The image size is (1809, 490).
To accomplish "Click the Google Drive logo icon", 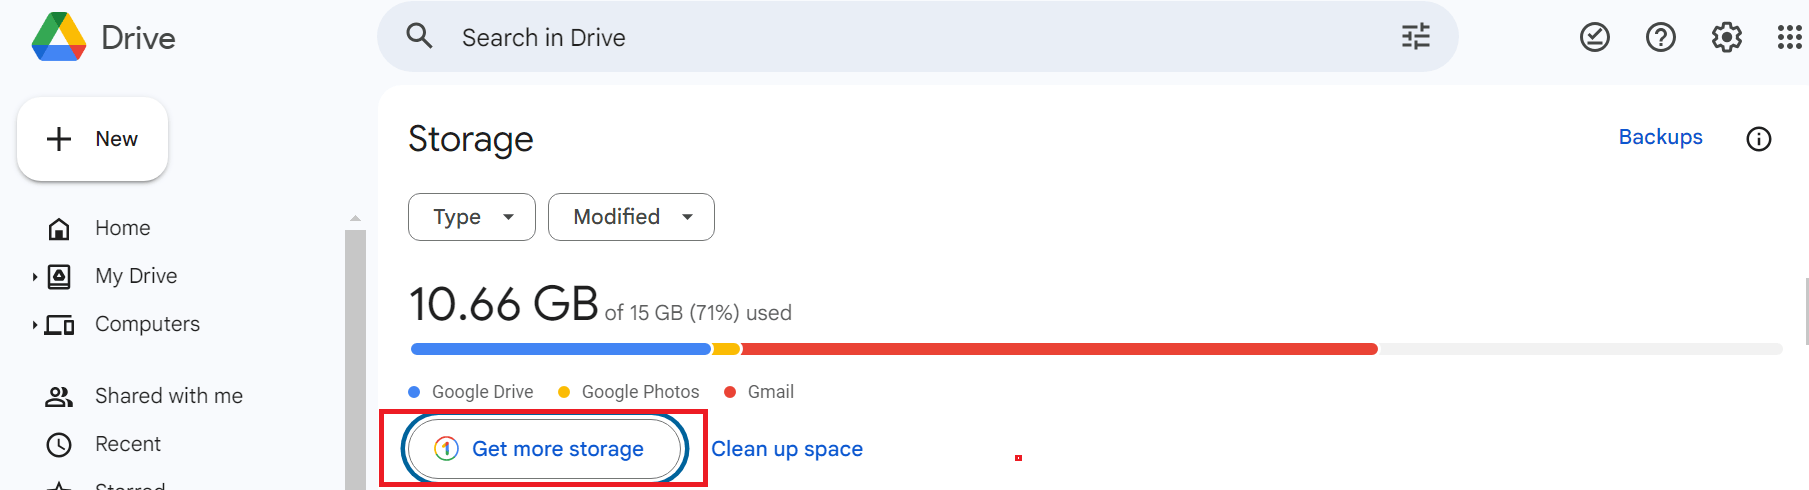I will click(x=59, y=37).
